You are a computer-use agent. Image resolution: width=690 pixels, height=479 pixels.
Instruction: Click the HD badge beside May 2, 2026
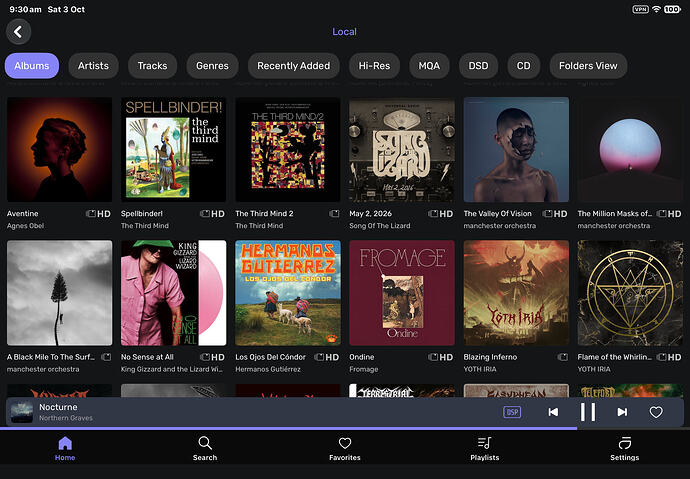pyautogui.click(x=446, y=214)
